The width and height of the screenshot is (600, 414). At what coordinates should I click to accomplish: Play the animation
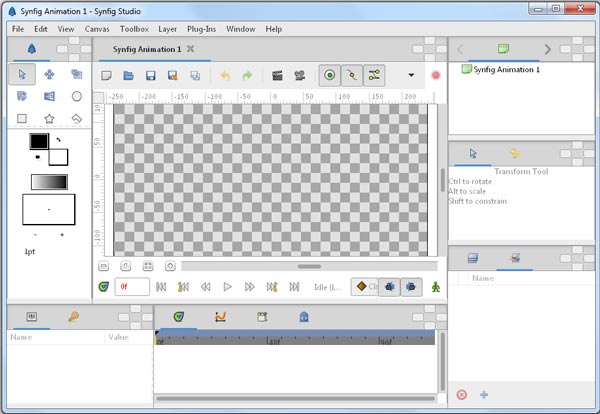coord(227,287)
